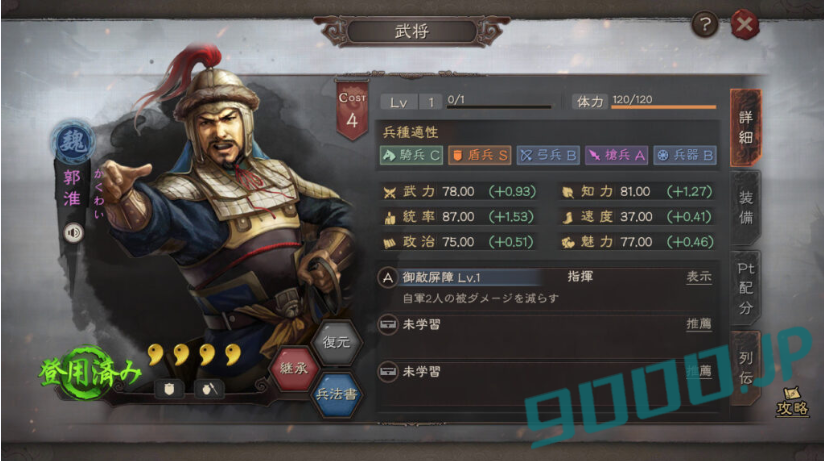Select 騎兵 C troop aptitude
Image resolution: width=824 pixels, height=461 pixels.
click(x=411, y=155)
